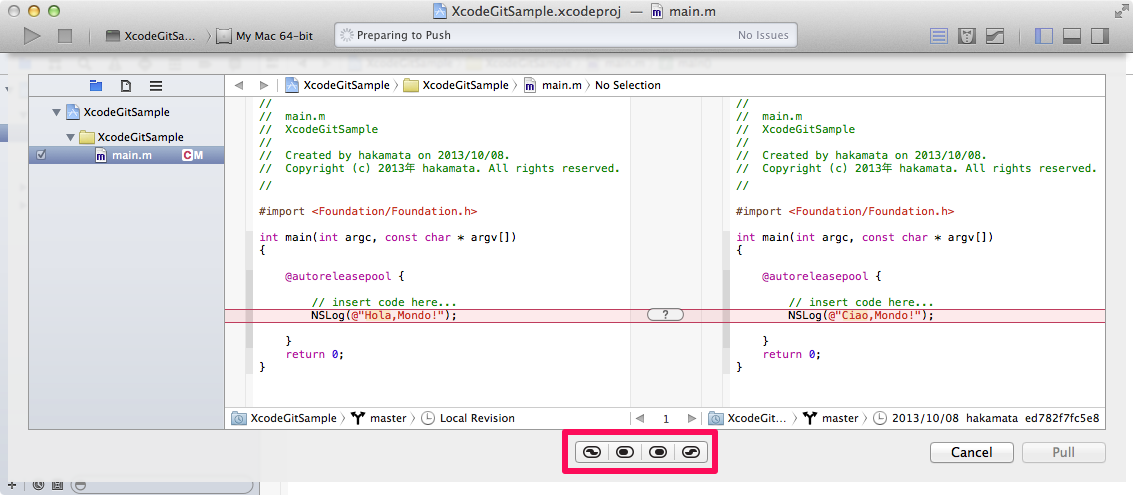Click the Cancel button
The height and width of the screenshot is (495, 1133).
click(971, 452)
